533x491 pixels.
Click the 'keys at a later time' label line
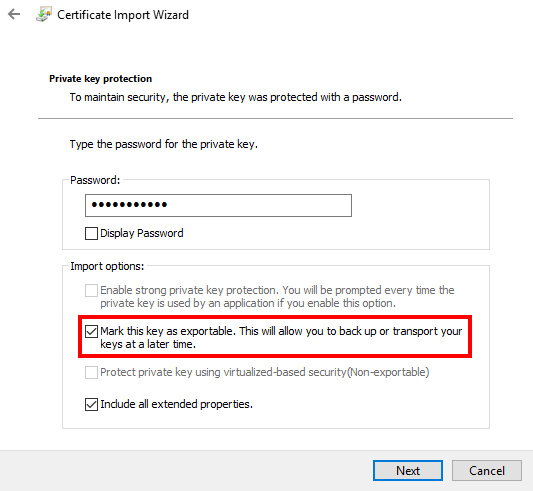pyautogui.click(x=148, y=344)
